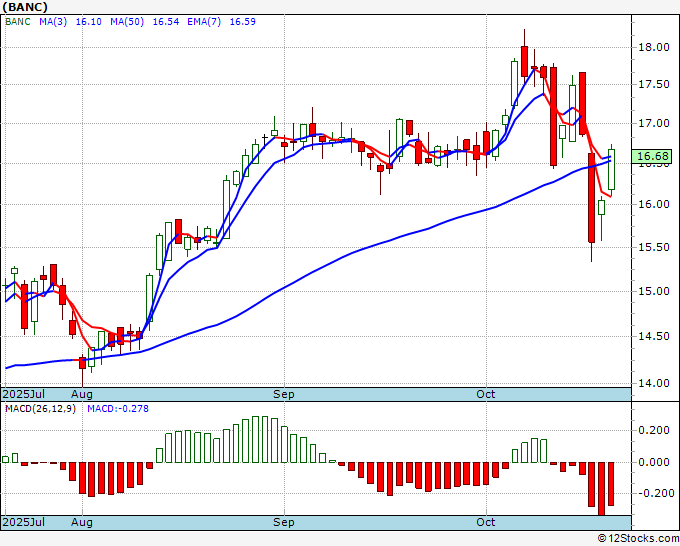Image resolution: width=680 pixels, height=546 pixels.
Task: Select the MA(3) legend label
Action: tap(53, 21)
